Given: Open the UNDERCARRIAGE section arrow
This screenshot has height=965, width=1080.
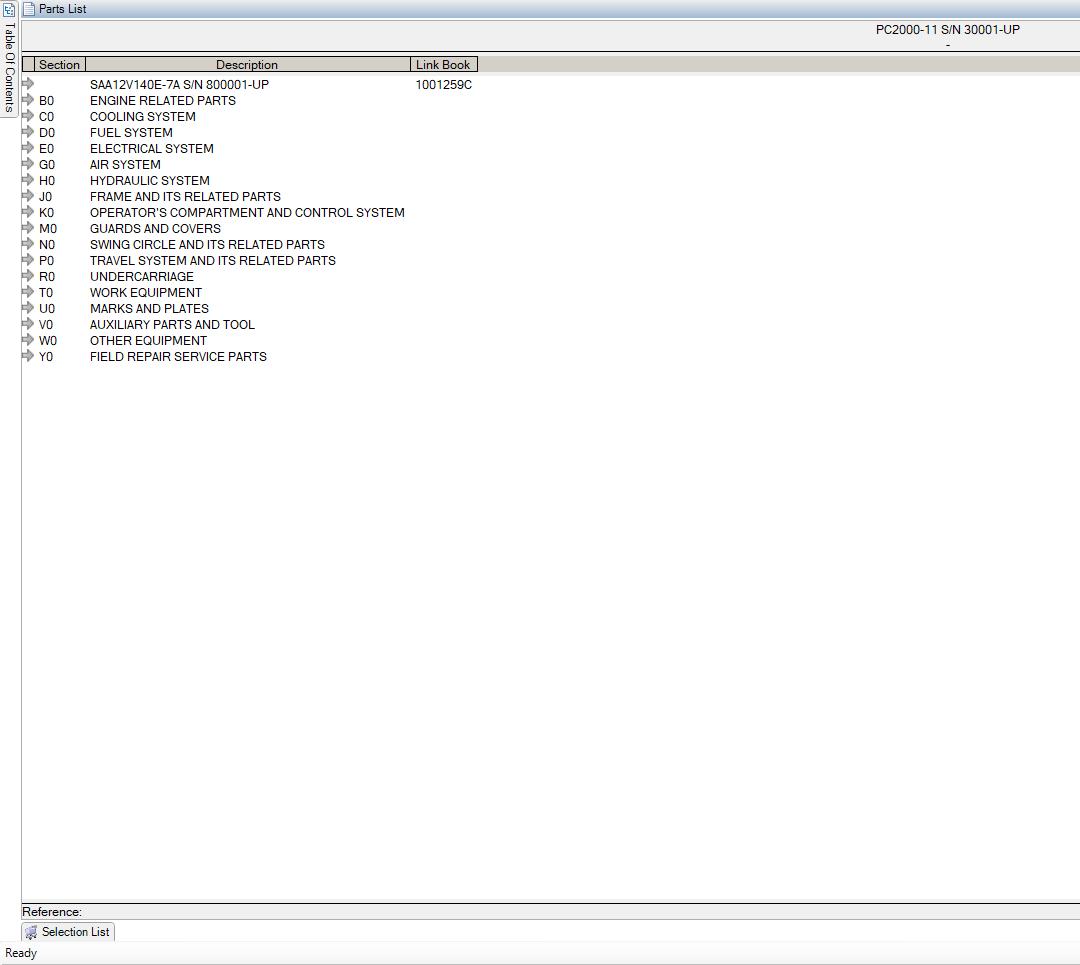Looking at the screenshot, I should pos(28,276).
